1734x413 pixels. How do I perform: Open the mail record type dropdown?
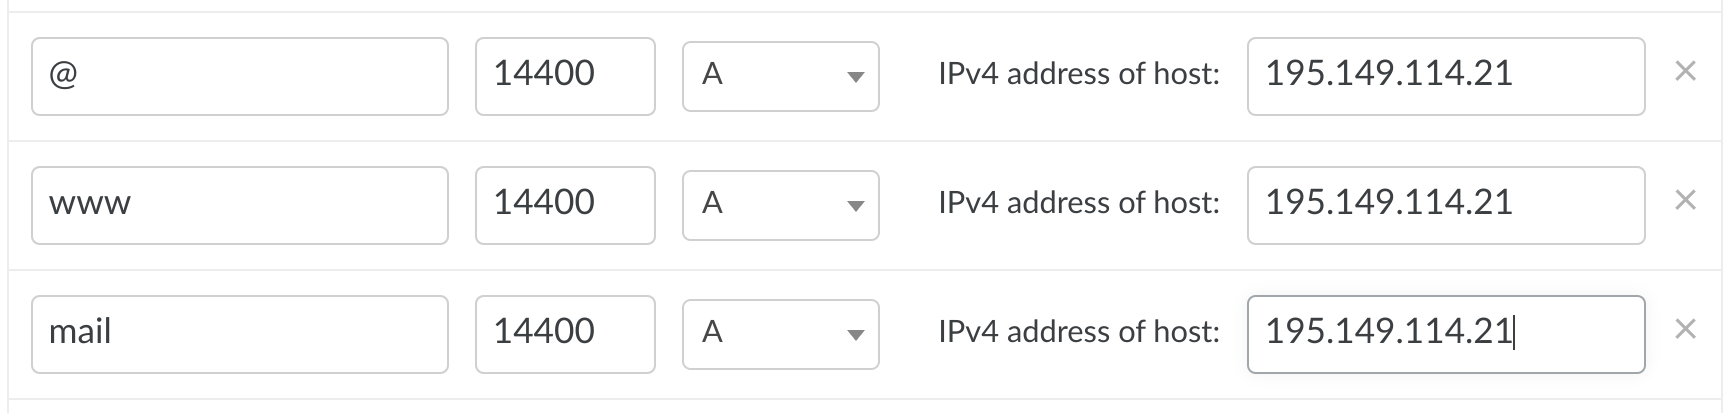pyautogui.click(x=780, y=334)
